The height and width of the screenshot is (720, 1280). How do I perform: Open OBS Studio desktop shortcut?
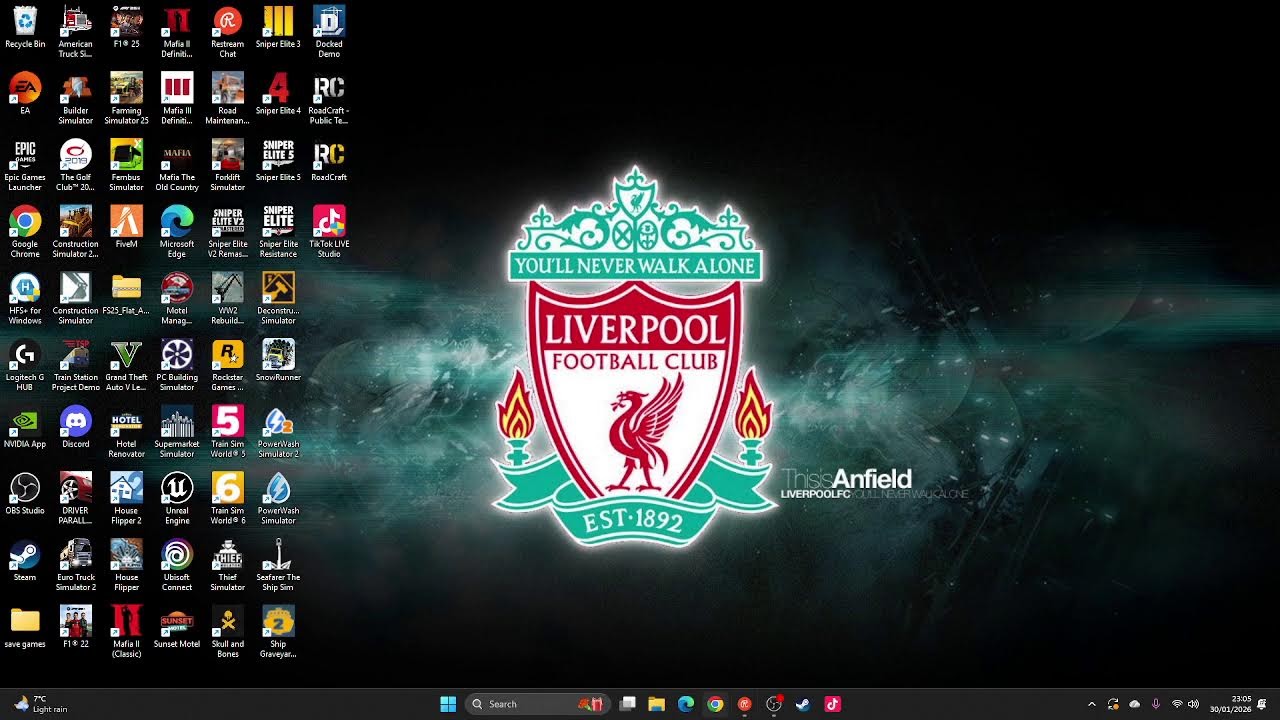tap(25, 494)
